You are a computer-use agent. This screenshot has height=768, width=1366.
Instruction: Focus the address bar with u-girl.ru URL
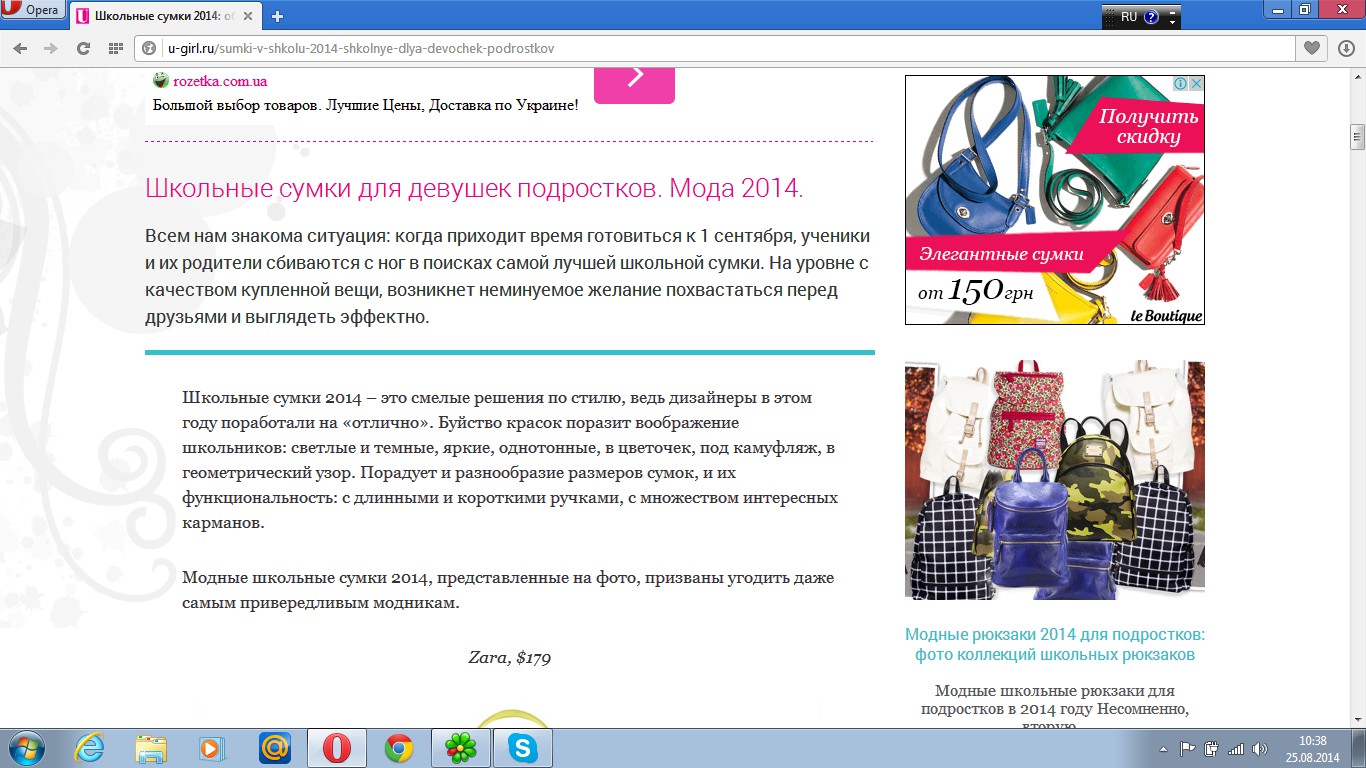click(715, 48)
